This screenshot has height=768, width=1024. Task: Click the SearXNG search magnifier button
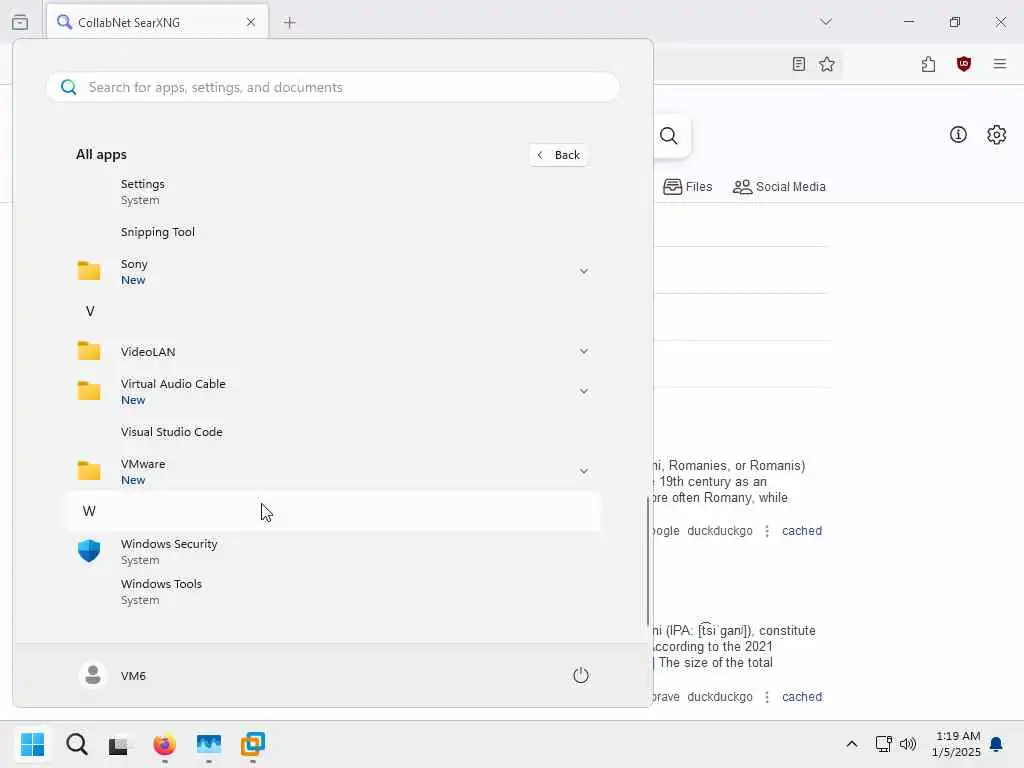669,136
